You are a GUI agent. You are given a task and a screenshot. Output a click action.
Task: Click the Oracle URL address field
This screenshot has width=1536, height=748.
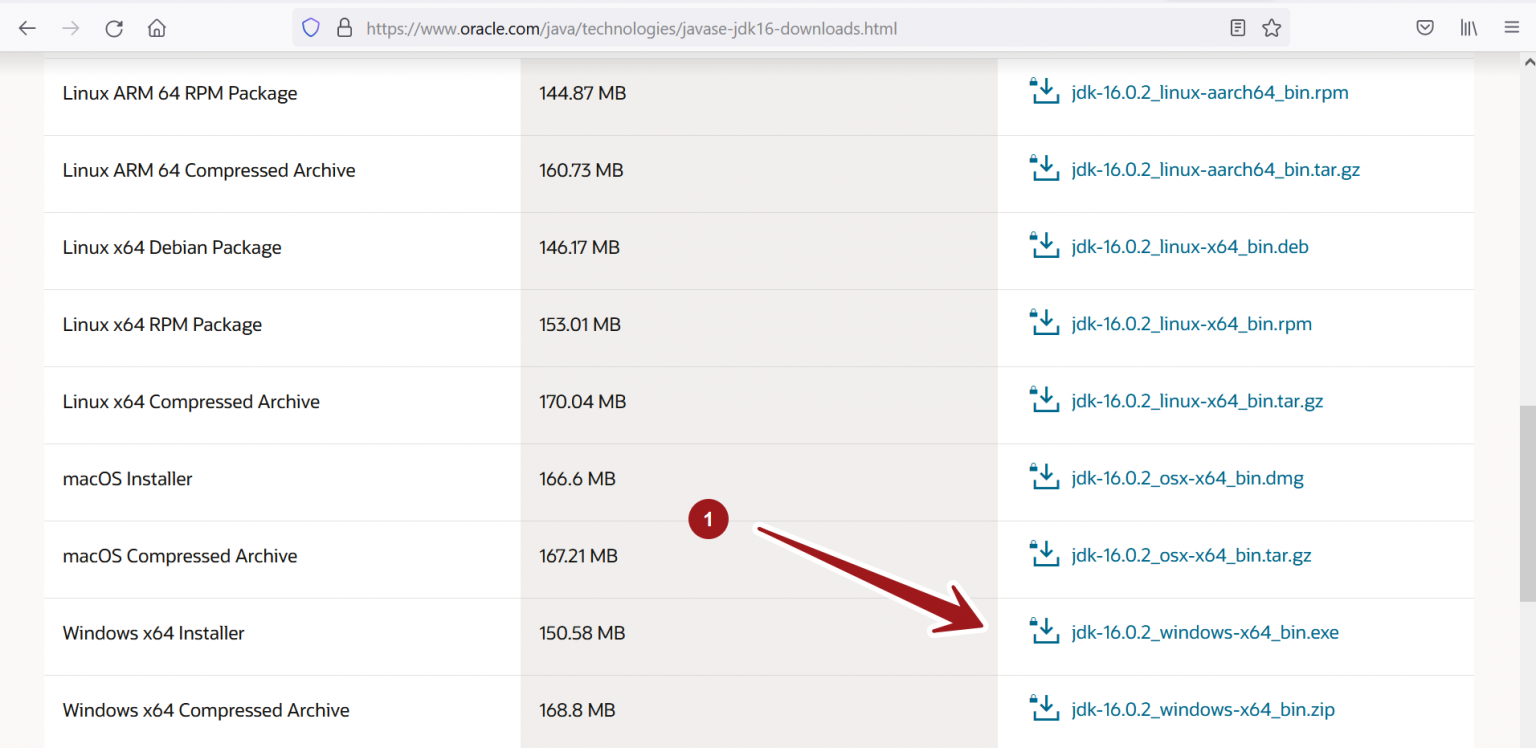click(700, 28)
